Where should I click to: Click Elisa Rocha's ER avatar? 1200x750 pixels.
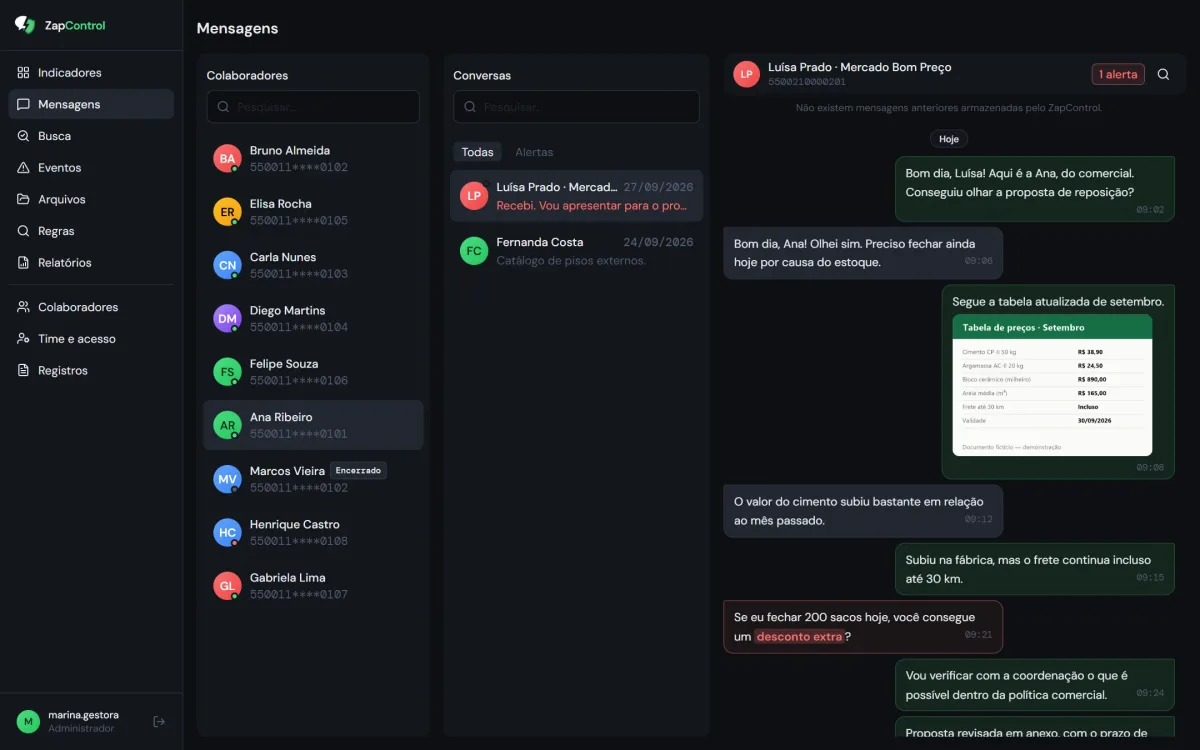tap(228, 212)
